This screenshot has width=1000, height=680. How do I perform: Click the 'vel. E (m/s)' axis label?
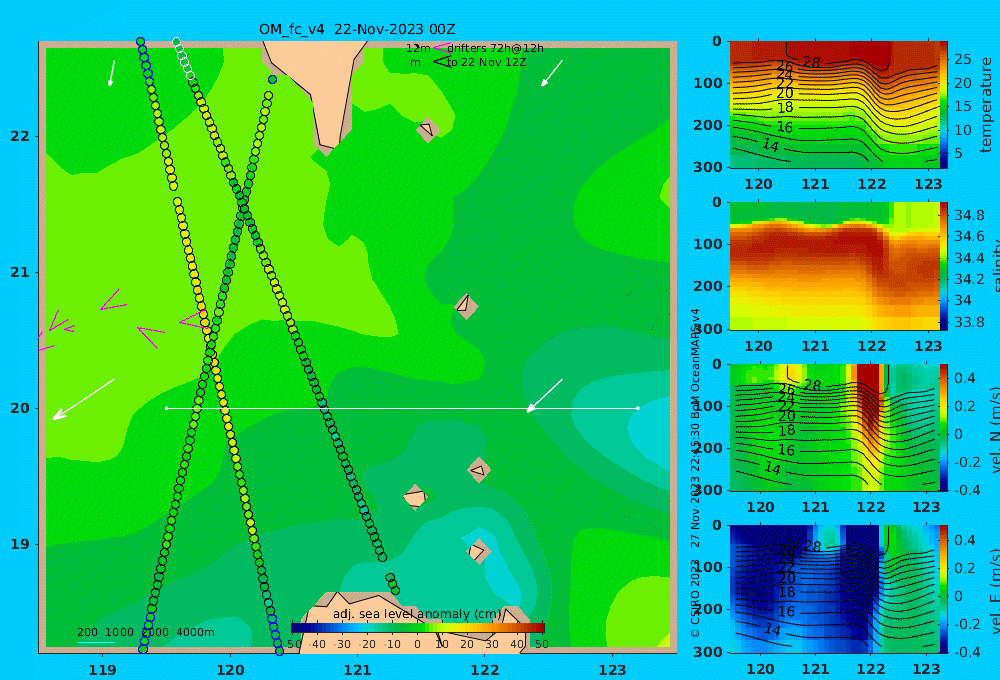(x=994, y=591)
